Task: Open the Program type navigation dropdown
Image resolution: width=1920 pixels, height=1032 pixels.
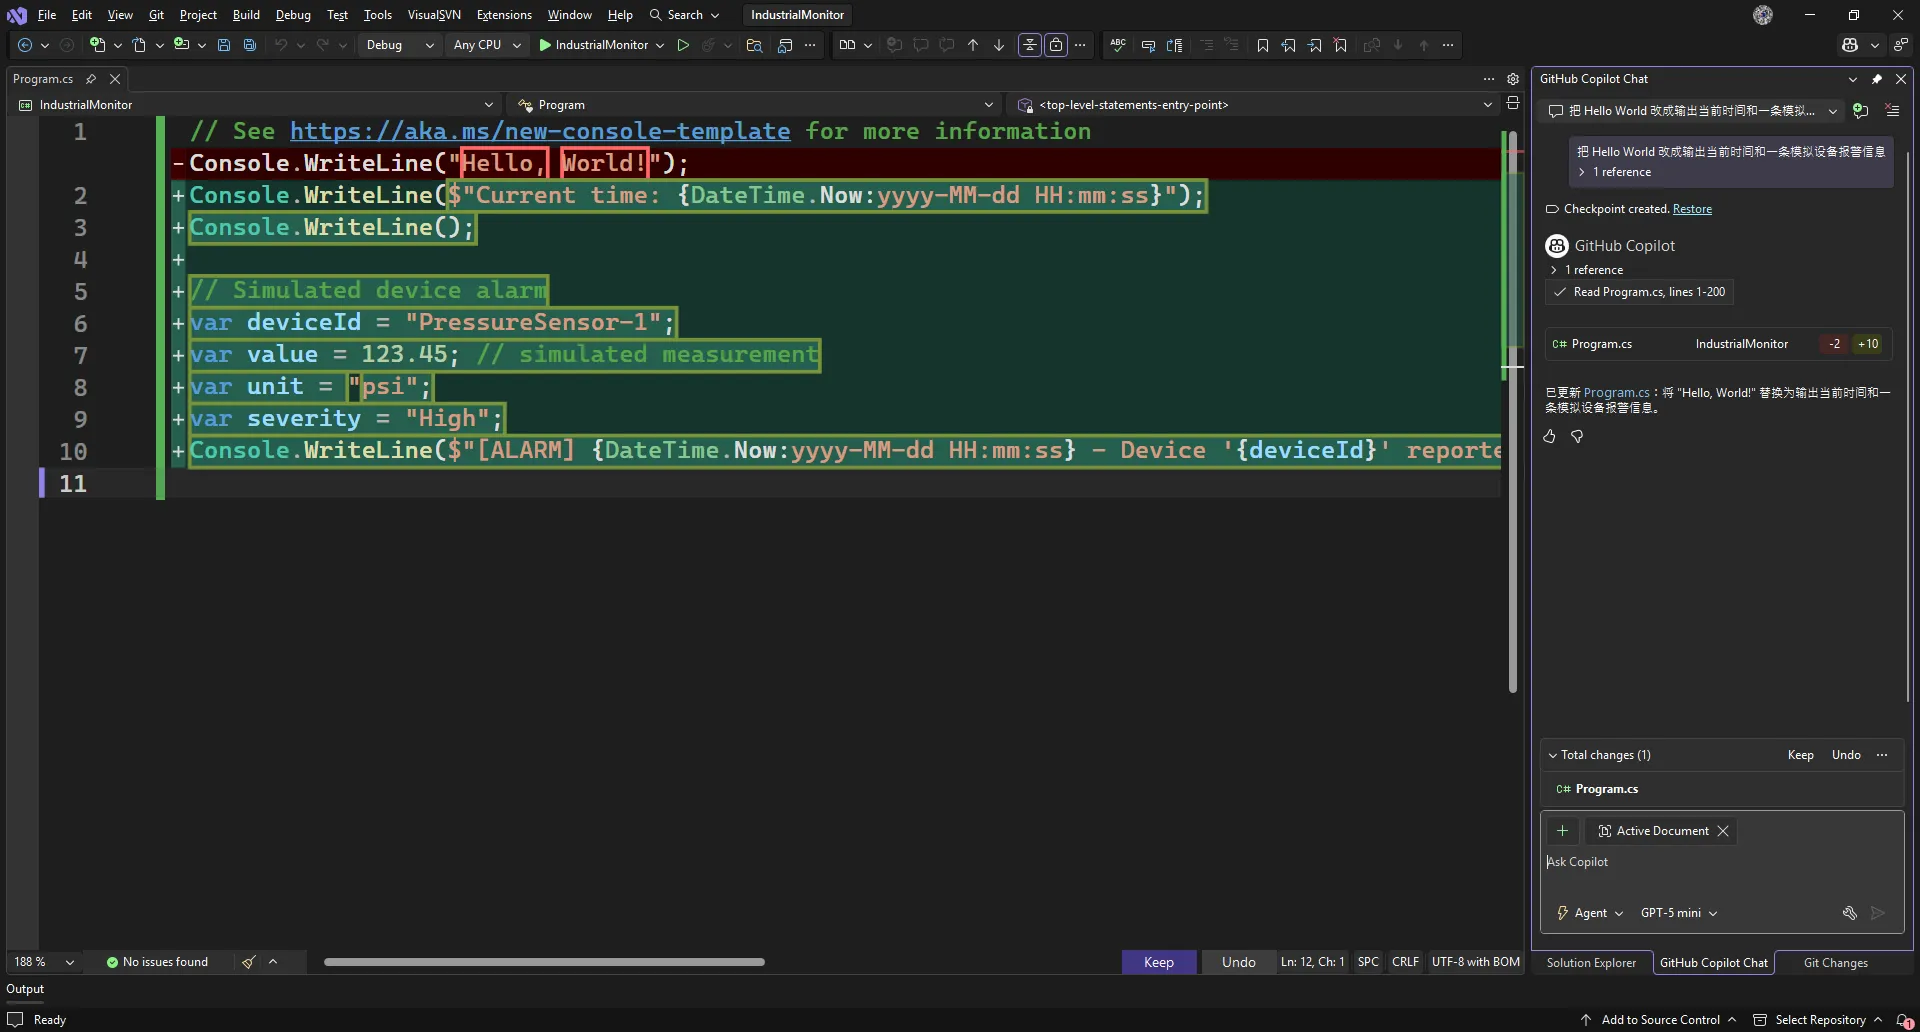Action: pyautogui.click(x=755, y=105)
